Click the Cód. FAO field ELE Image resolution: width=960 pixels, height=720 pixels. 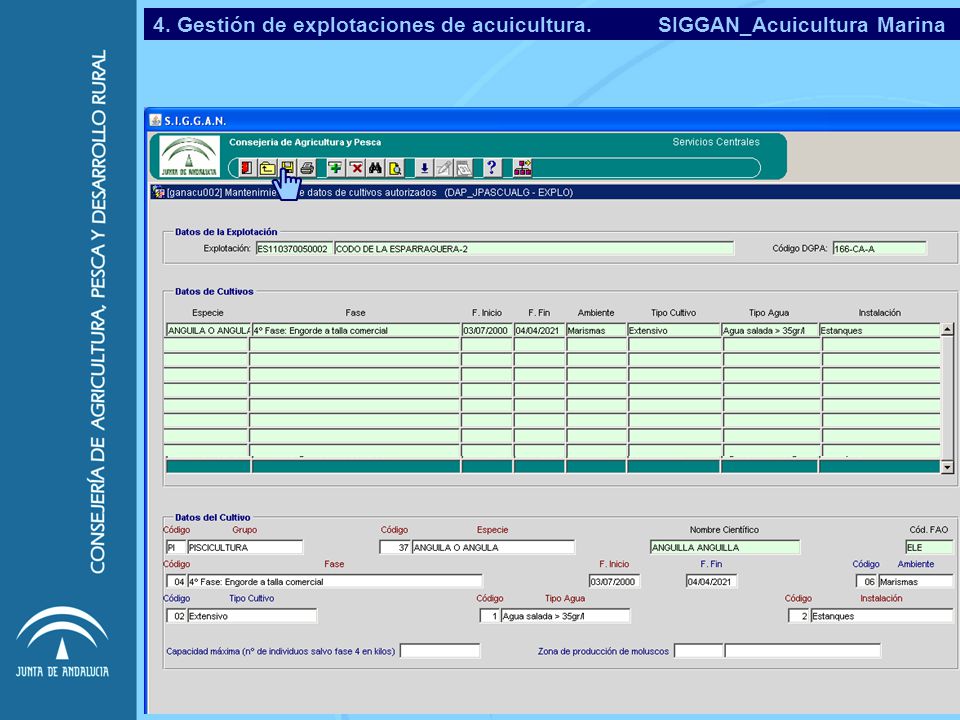(929, 547)
